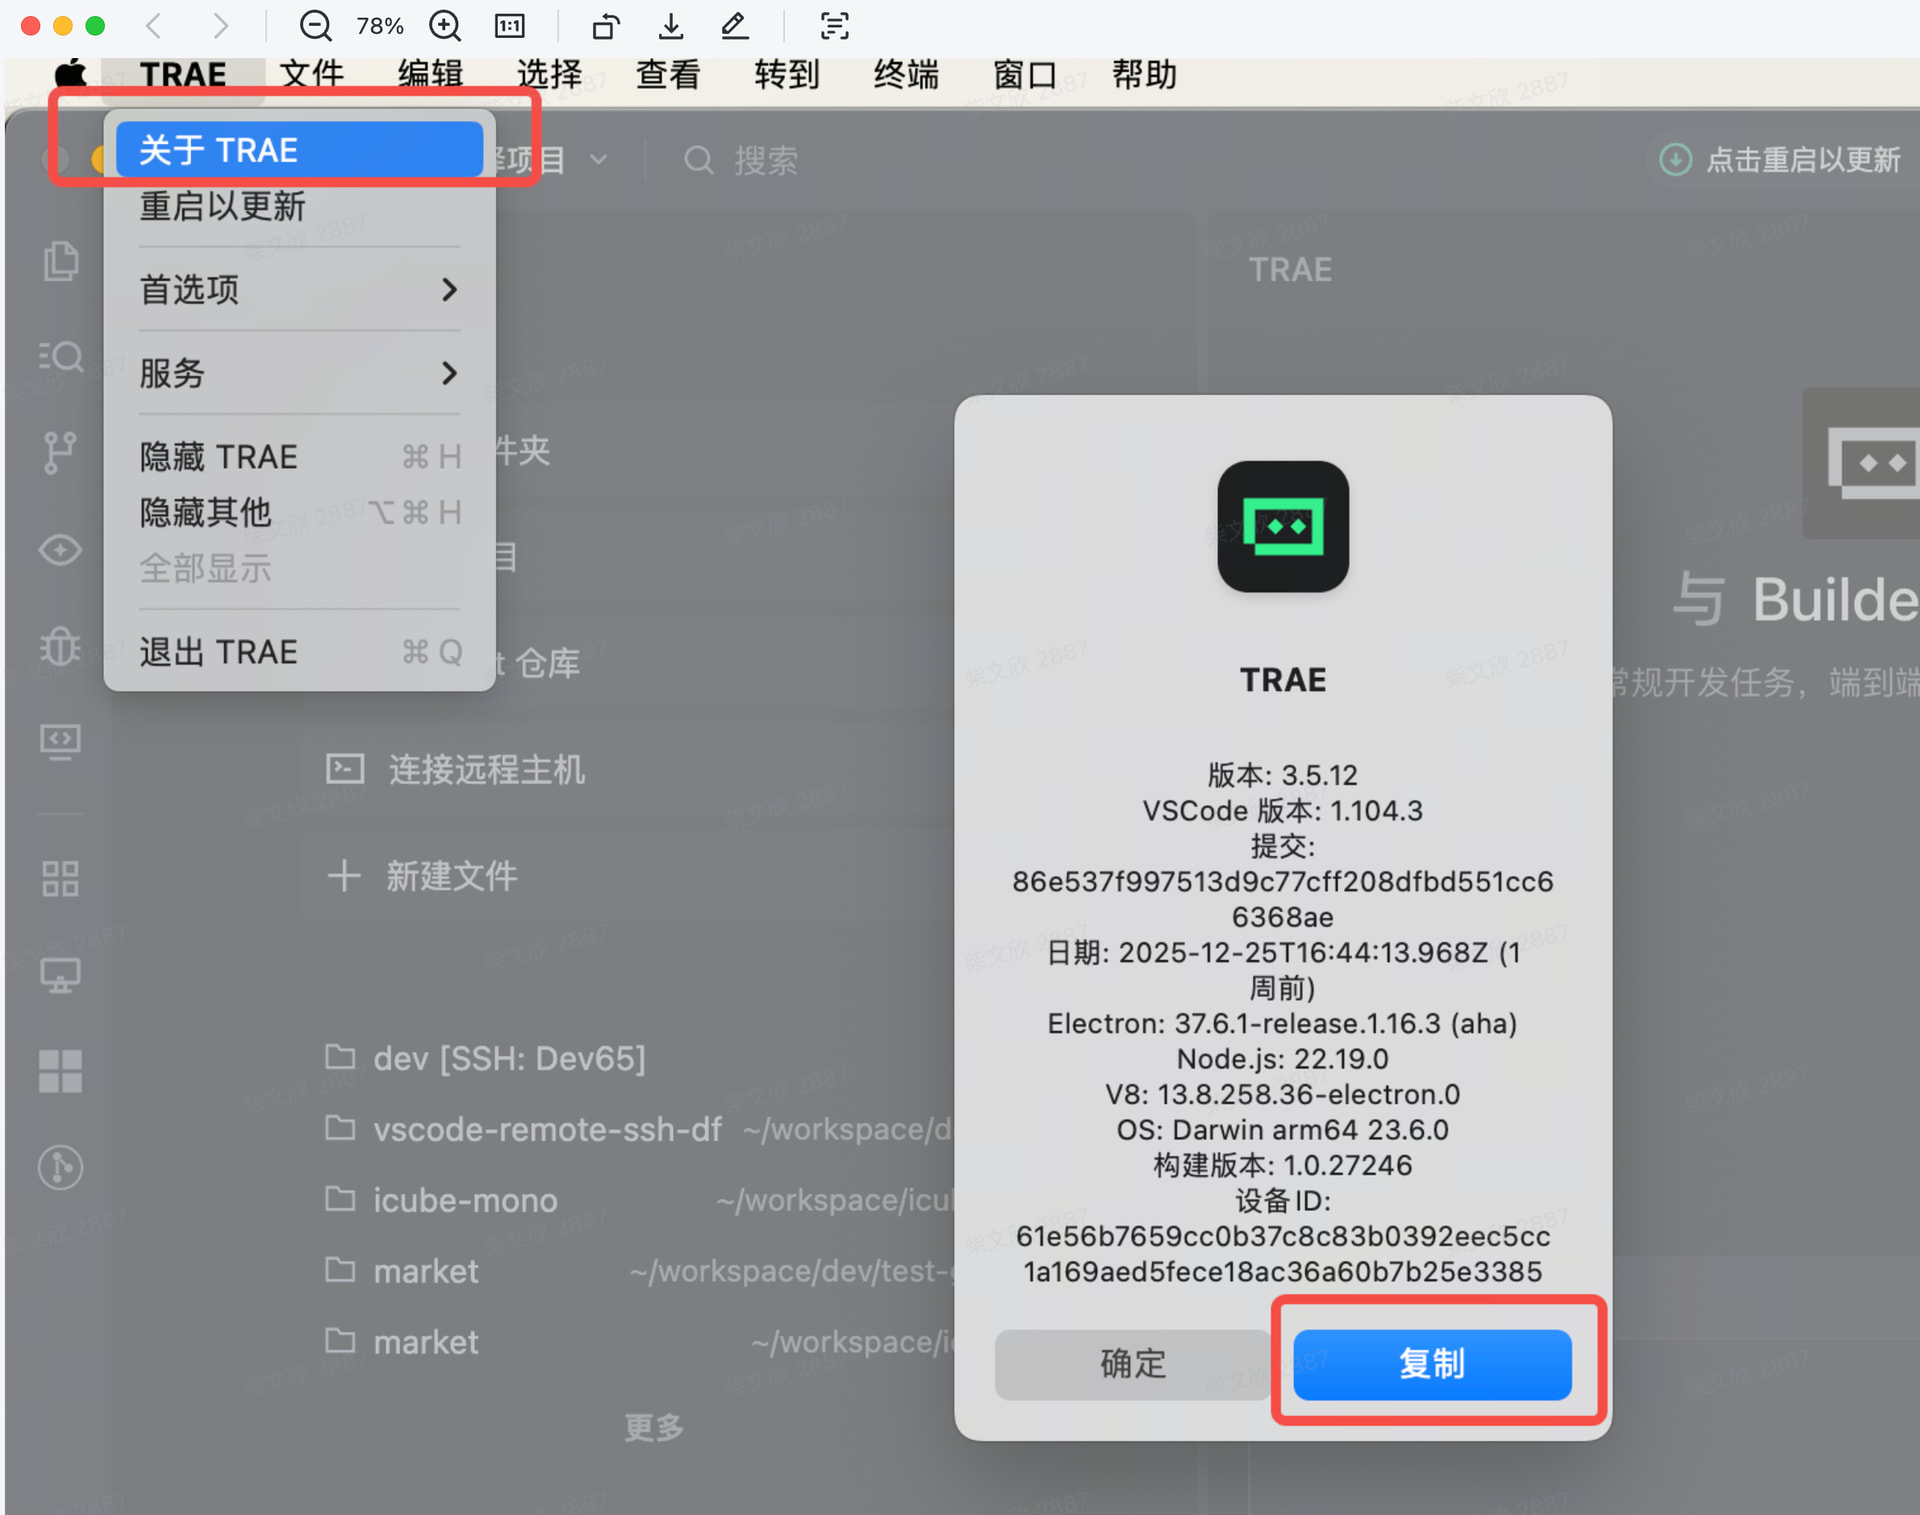Open the Remote Explorer monitor-code icon
Screen dimensions: 1920x1515
click(60, 742)
